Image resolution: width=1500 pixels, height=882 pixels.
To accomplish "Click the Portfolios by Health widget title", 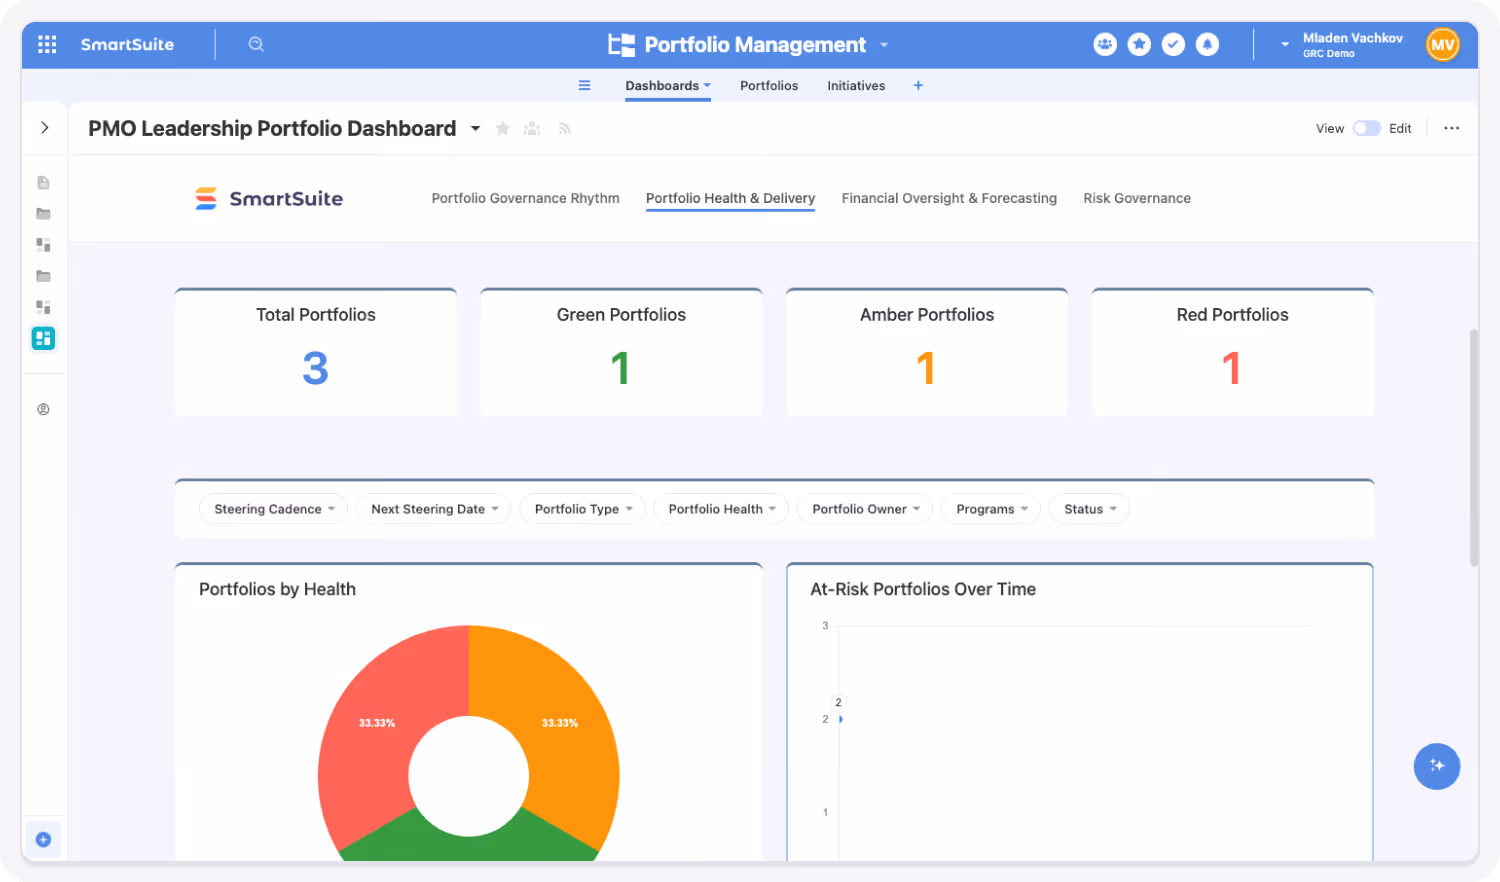I will [x=277, y=589].
